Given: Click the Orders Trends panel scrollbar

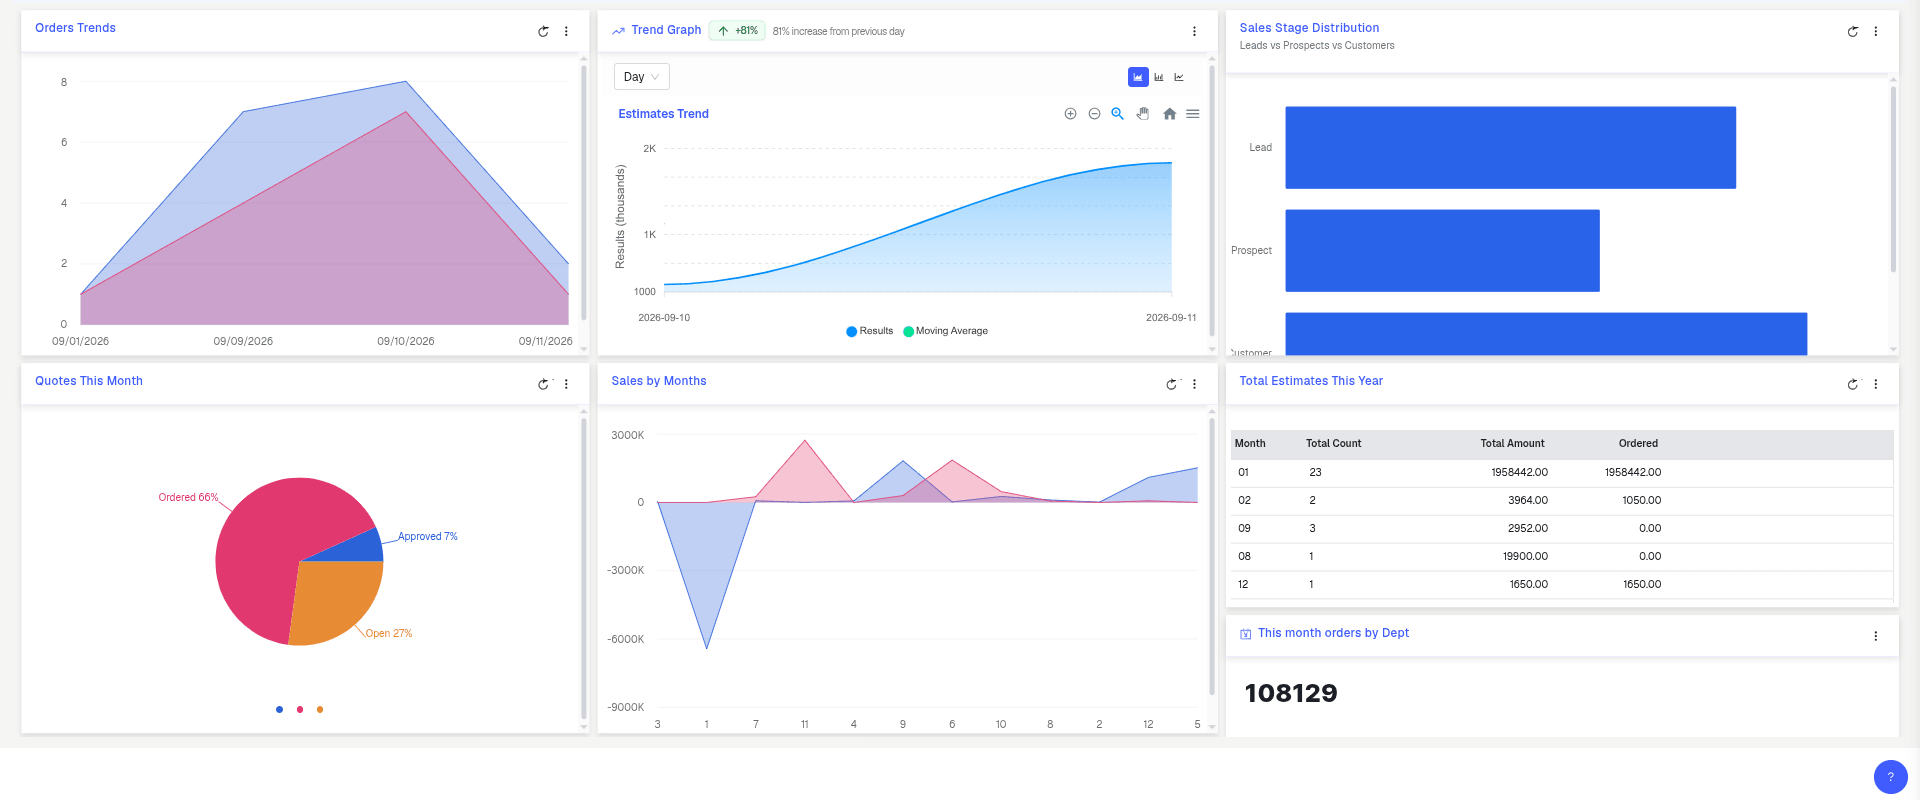Looking at the screenshot, I should tap(584, 193).
